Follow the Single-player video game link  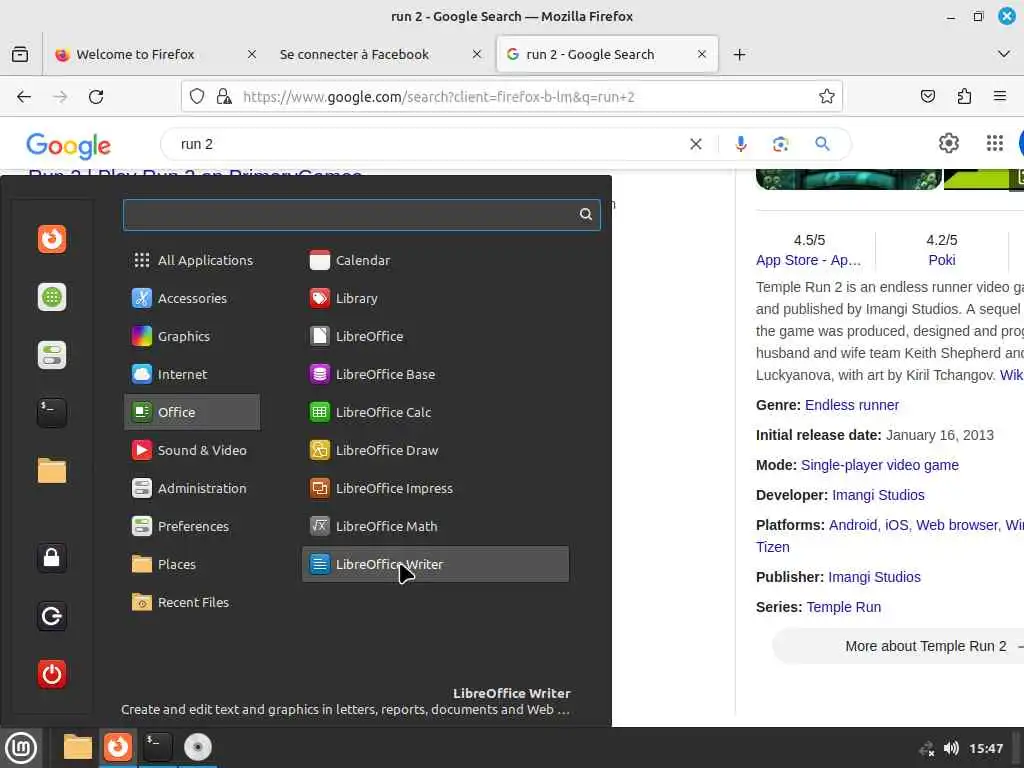pos(880,465)
